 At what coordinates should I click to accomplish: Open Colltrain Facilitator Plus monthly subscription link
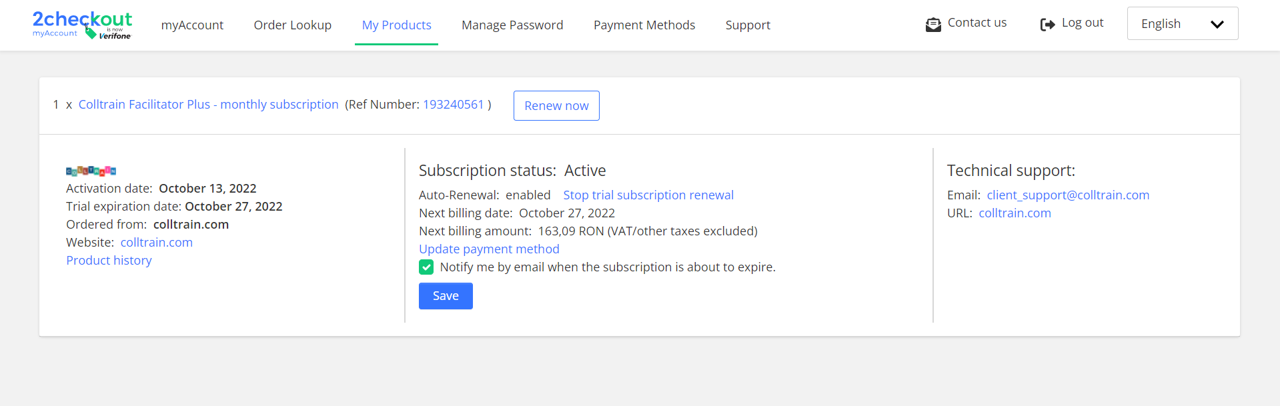click(x=209, y=104)
